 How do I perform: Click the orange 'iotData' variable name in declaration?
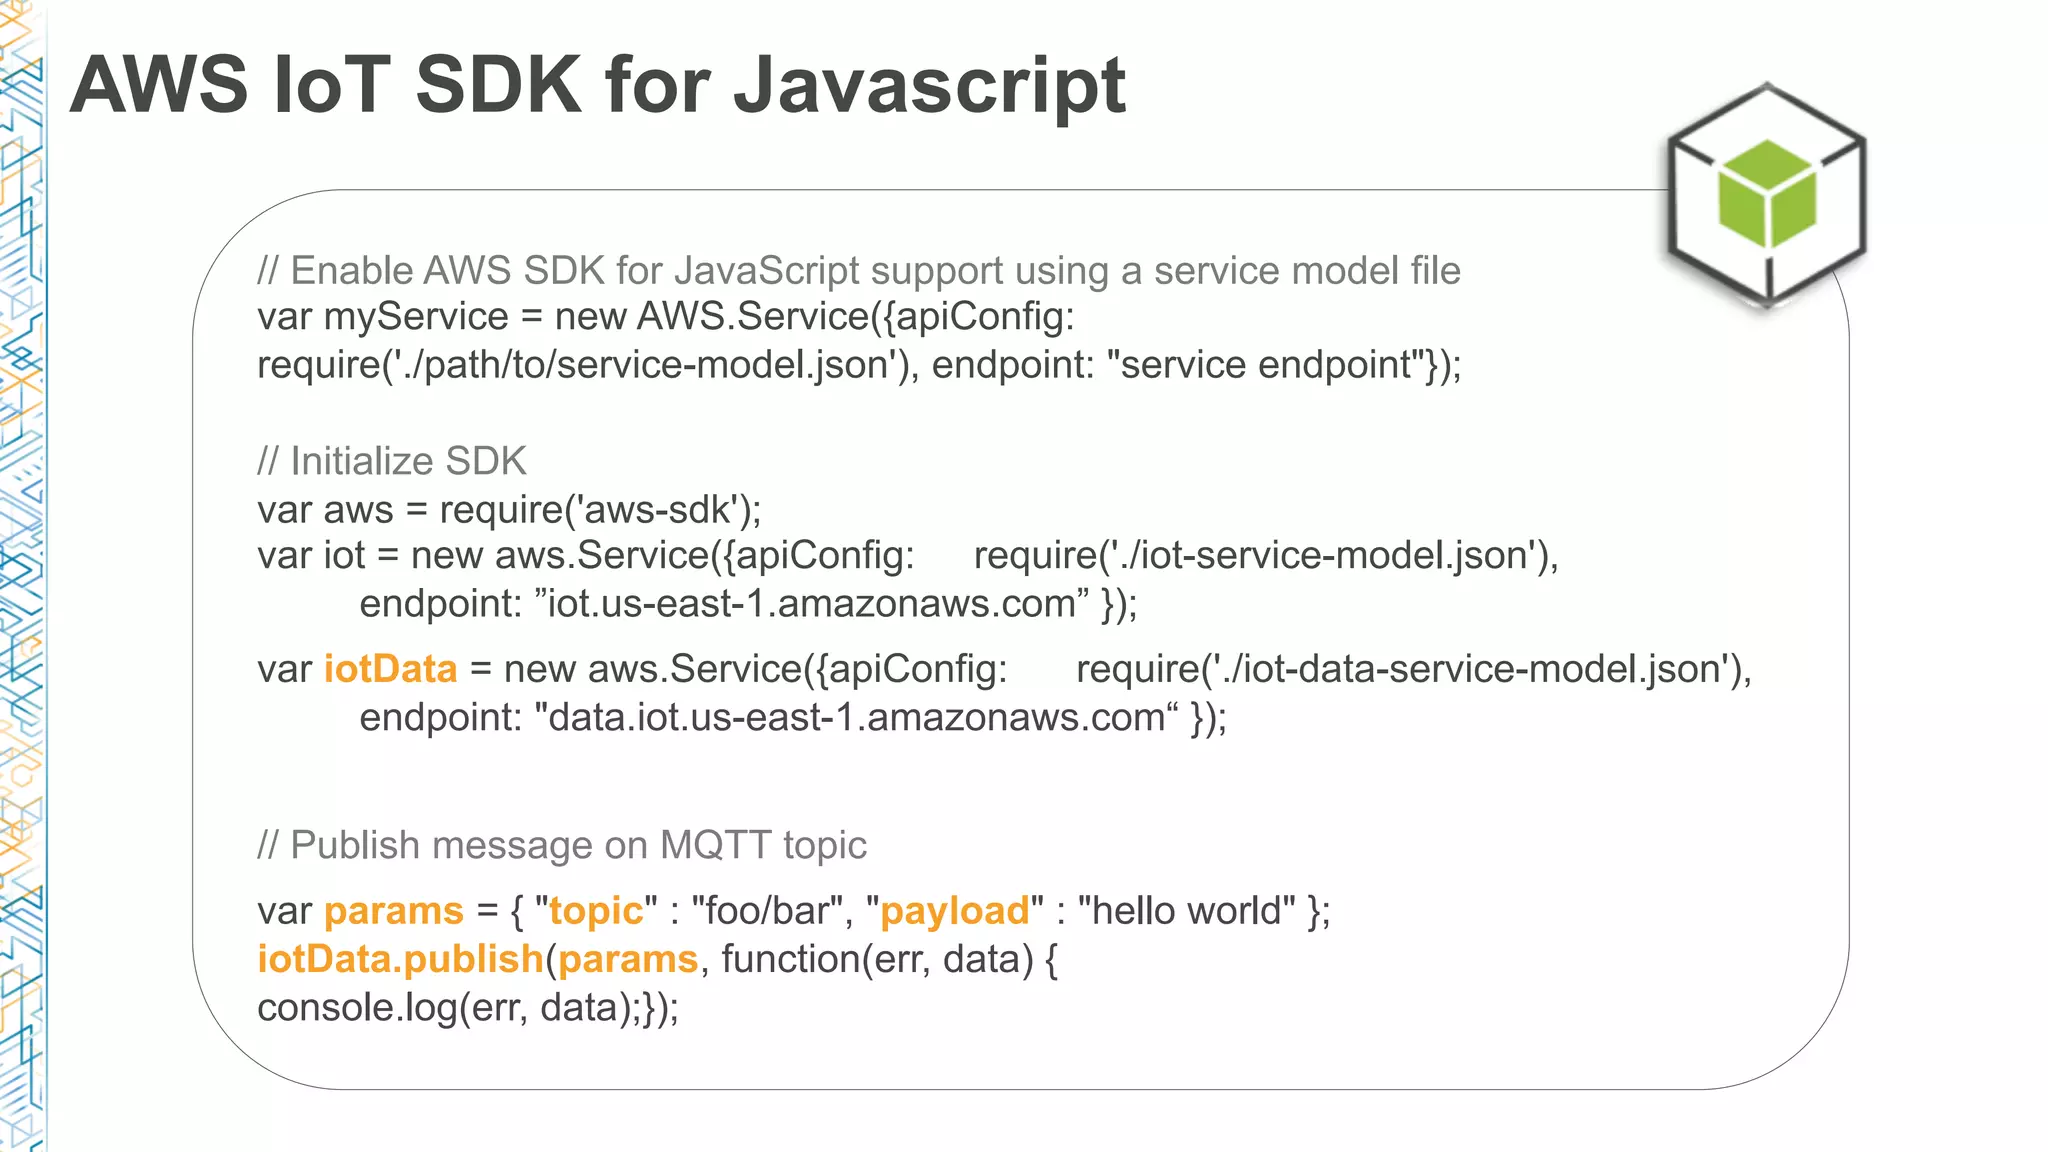390,669
